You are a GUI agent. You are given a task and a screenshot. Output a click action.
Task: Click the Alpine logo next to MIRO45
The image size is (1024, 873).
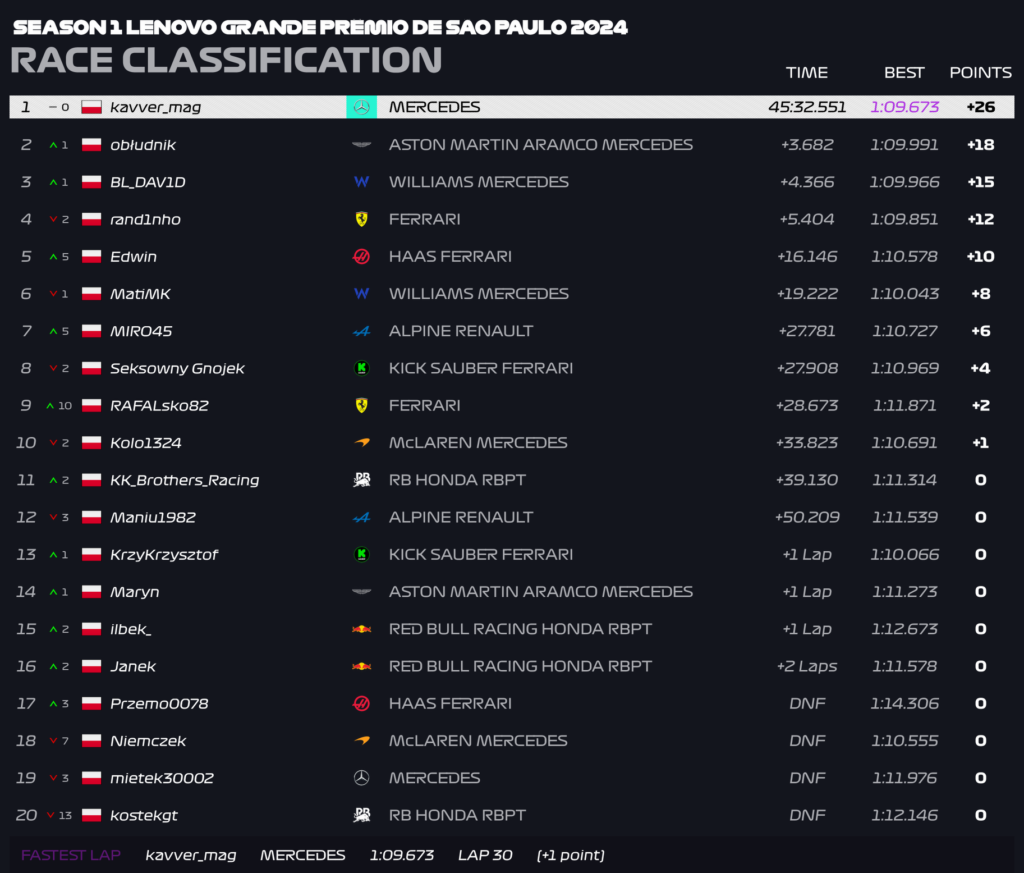[x=361, y=331]
